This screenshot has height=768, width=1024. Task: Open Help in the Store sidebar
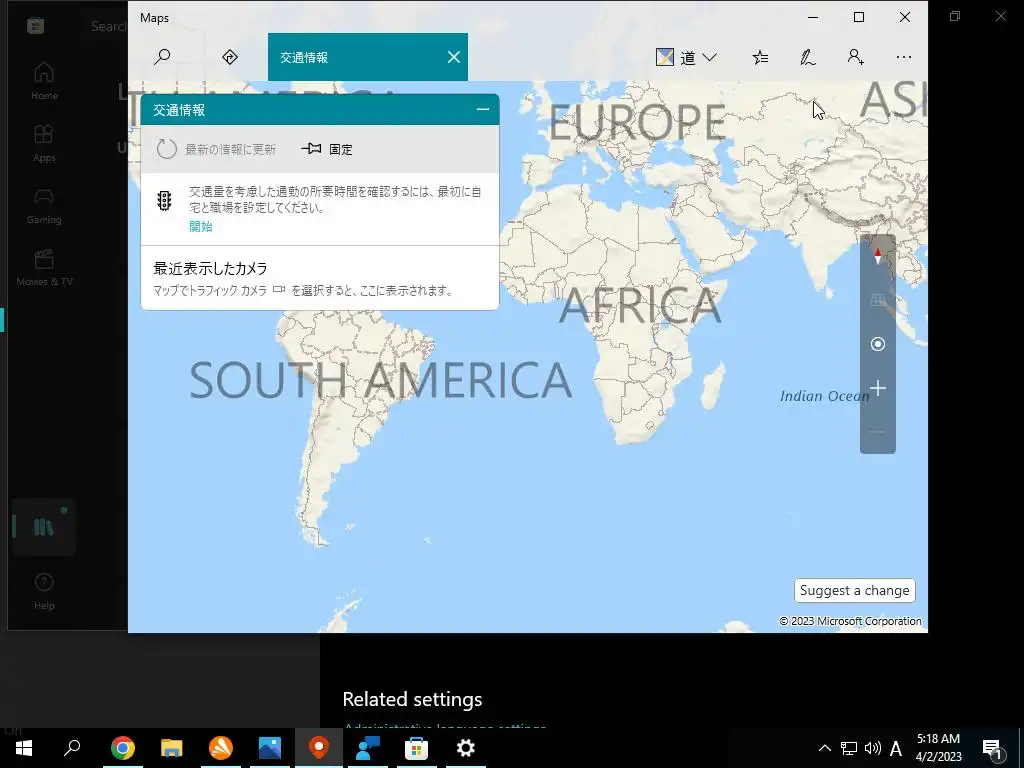(44, 591)
